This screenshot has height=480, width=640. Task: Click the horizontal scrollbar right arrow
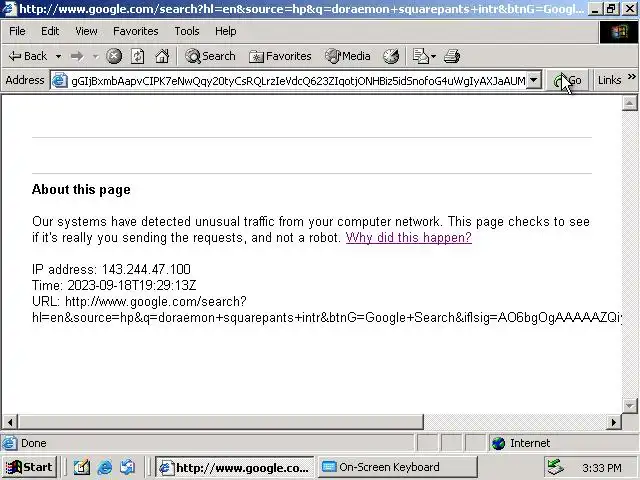coord(613,422)
